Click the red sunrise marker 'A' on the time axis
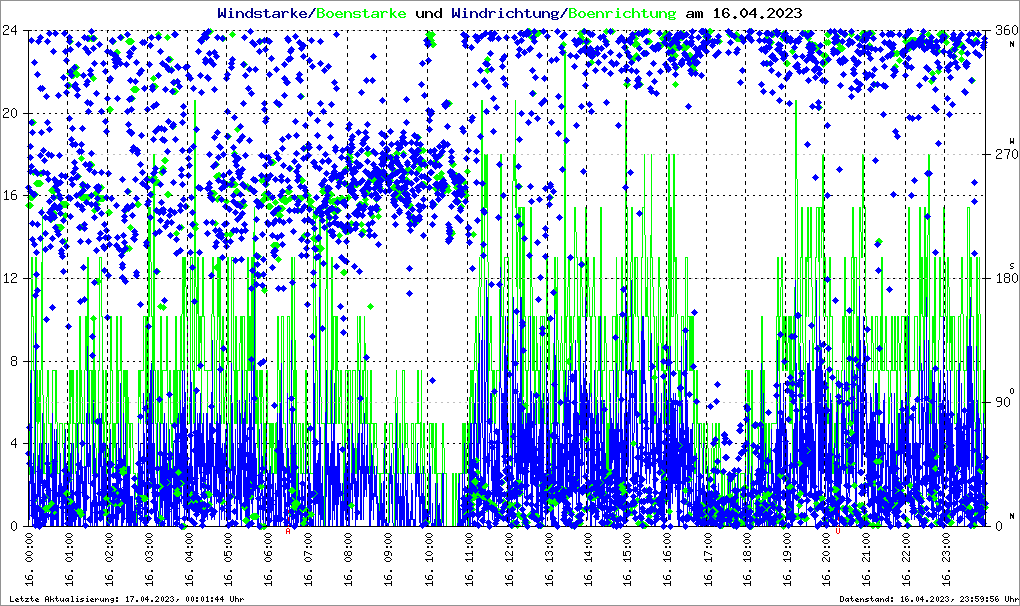Screen dimensions: 1020x606 288,531
